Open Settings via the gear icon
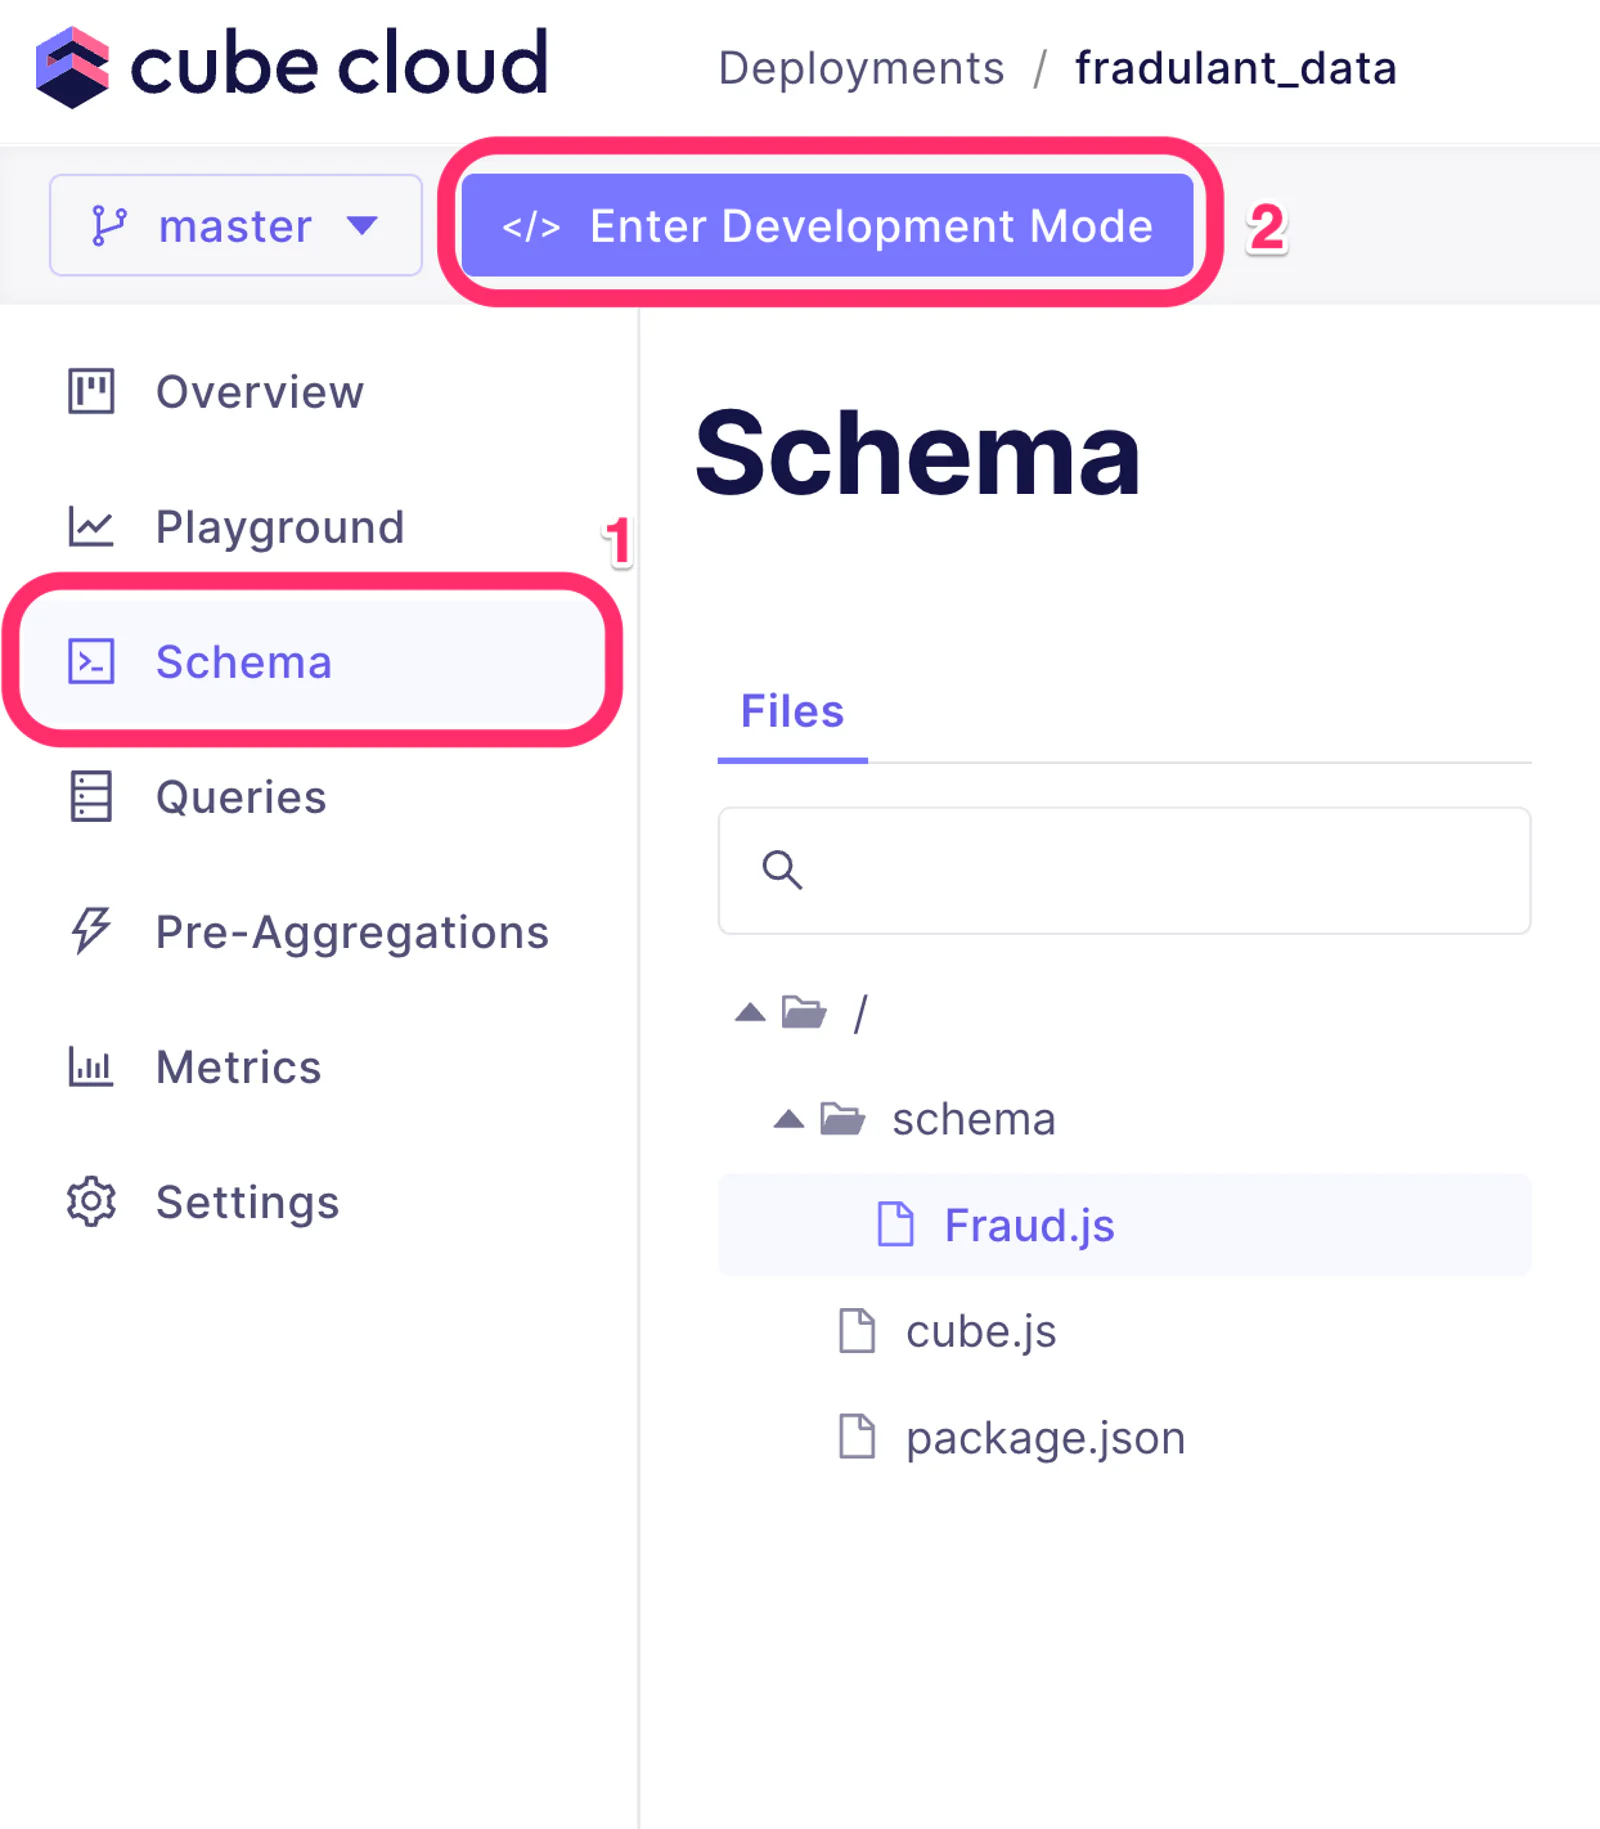The image size is (1600, 1829). click(91, 1201)
